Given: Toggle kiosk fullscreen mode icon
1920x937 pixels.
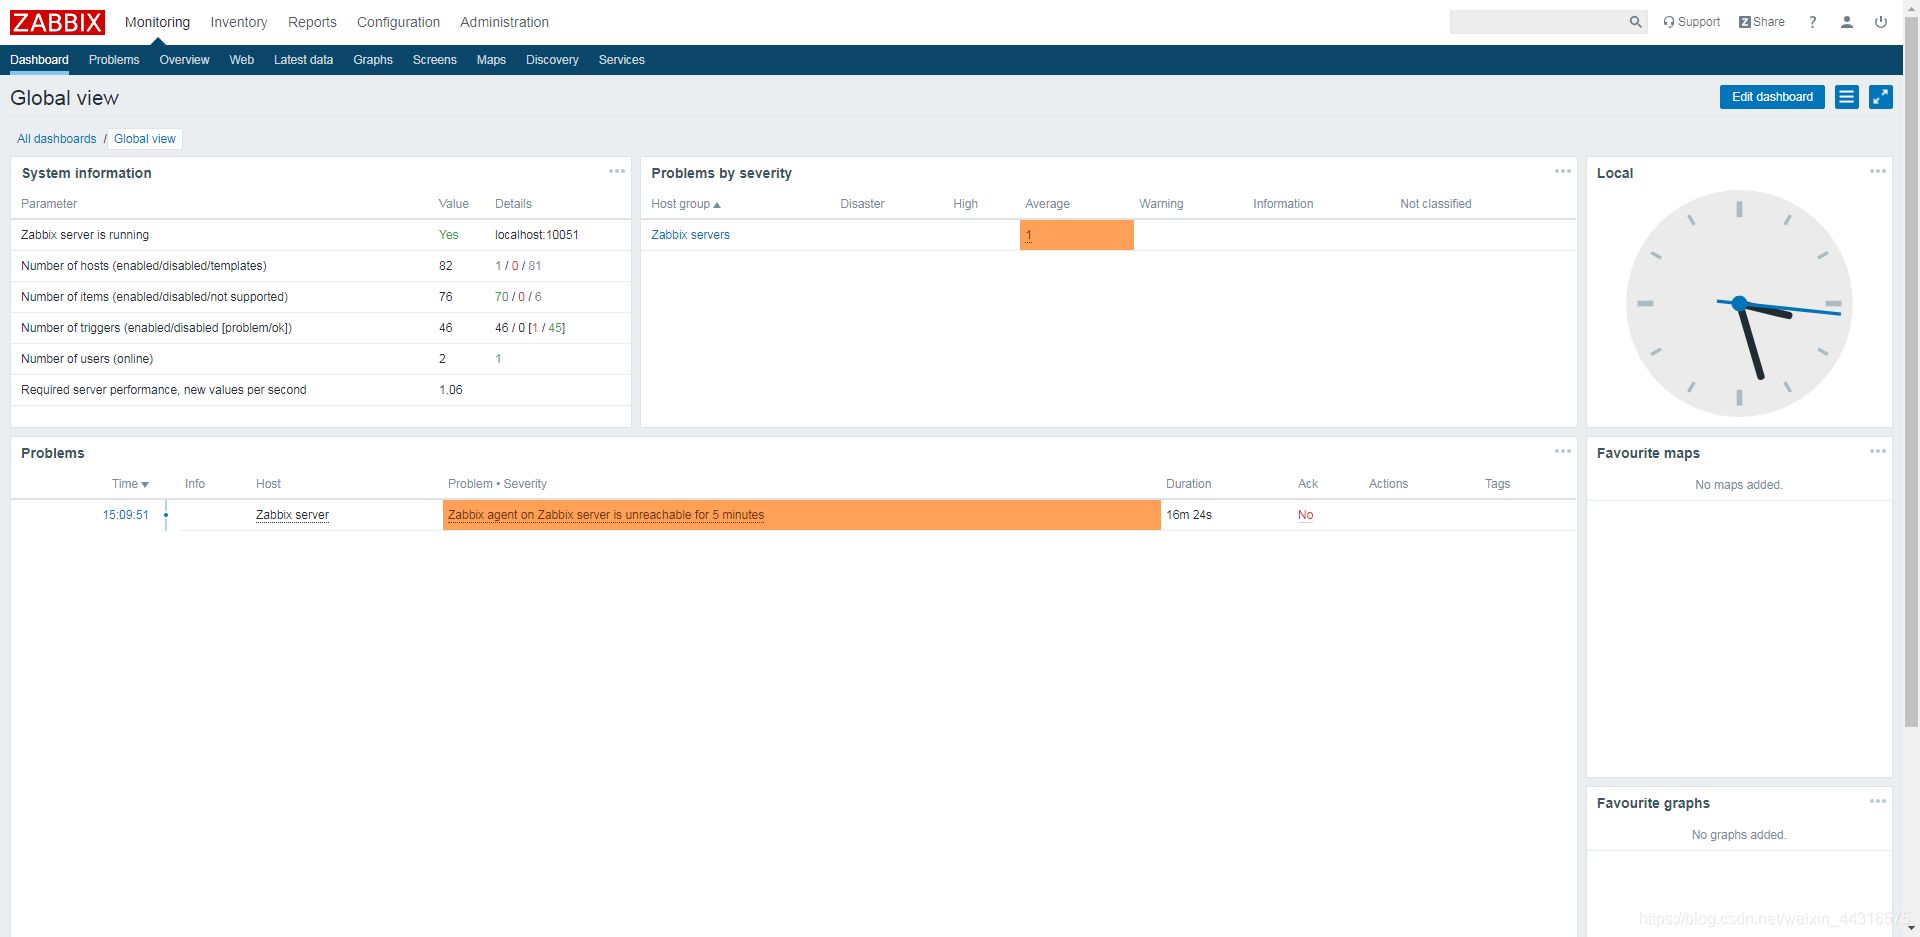Looking at the screenshot, I should coord(1881,97).
